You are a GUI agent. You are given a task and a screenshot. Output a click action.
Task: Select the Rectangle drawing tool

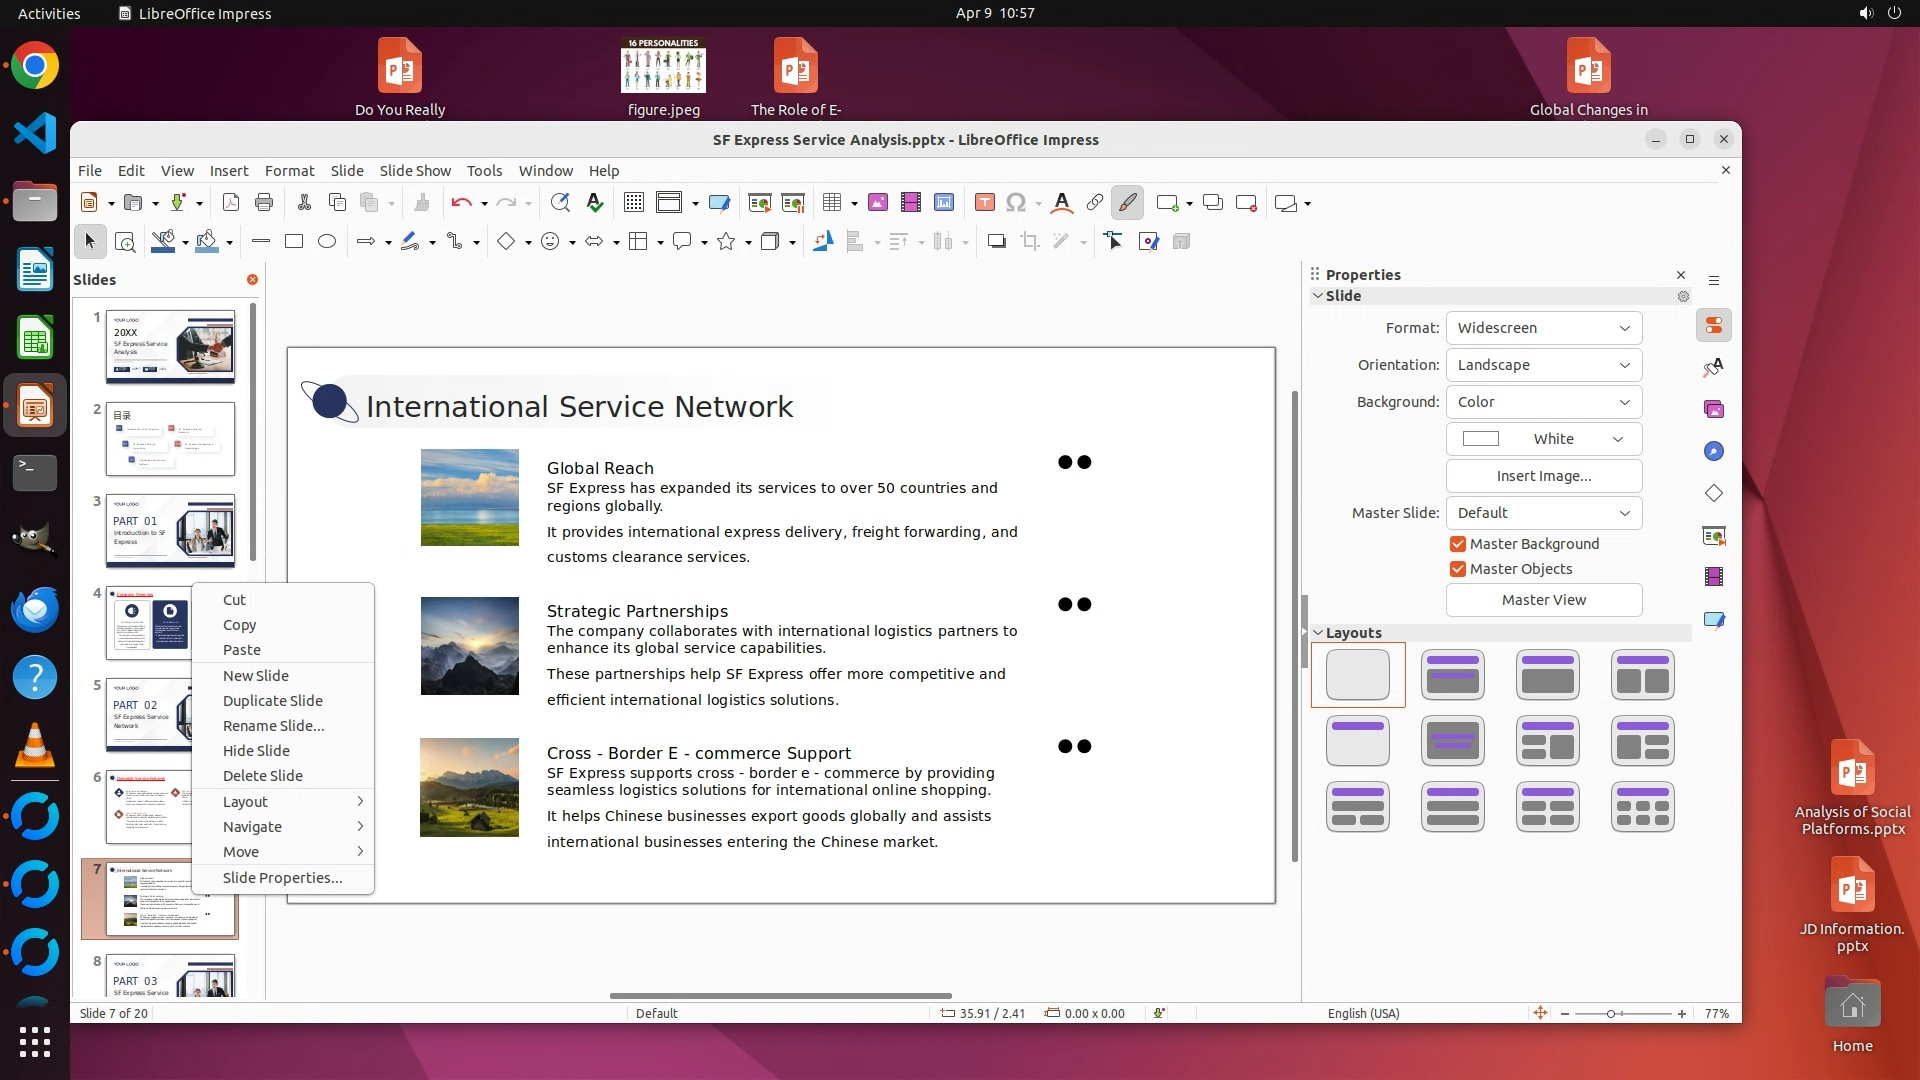coord(294,241)
